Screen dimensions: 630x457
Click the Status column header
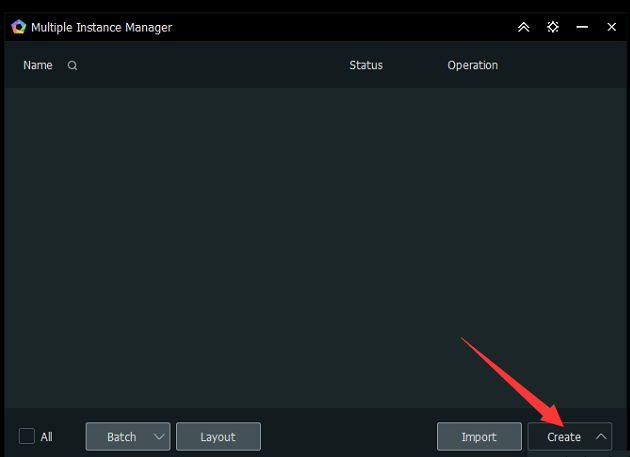[x=366, y=66]
